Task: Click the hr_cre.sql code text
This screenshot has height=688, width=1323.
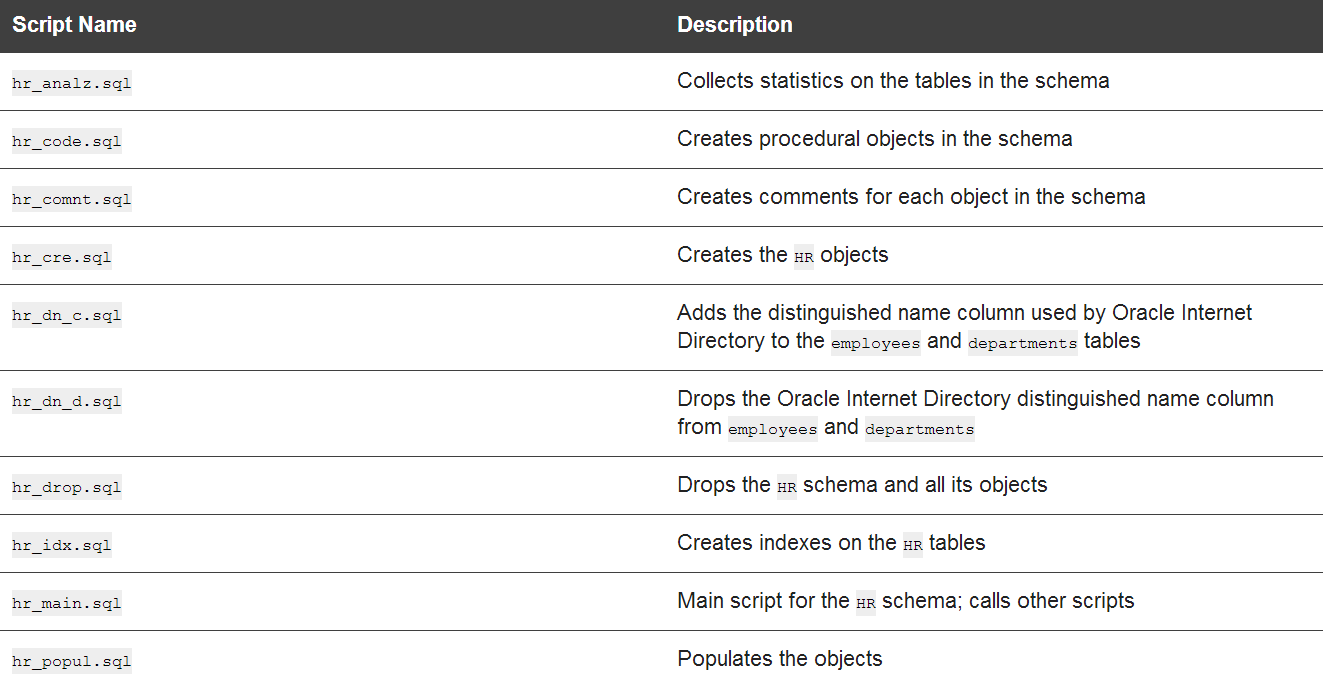Action: (61, 257)
